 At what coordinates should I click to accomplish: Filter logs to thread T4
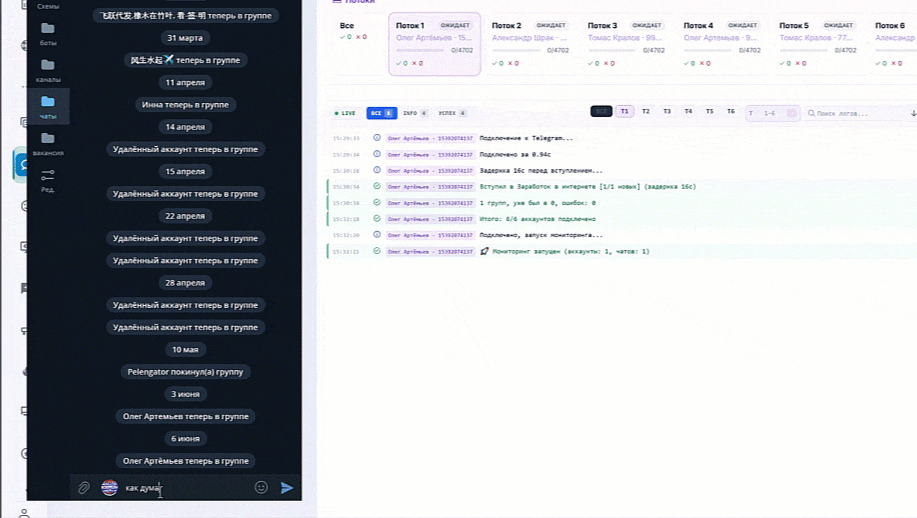(x=688, y=111)
